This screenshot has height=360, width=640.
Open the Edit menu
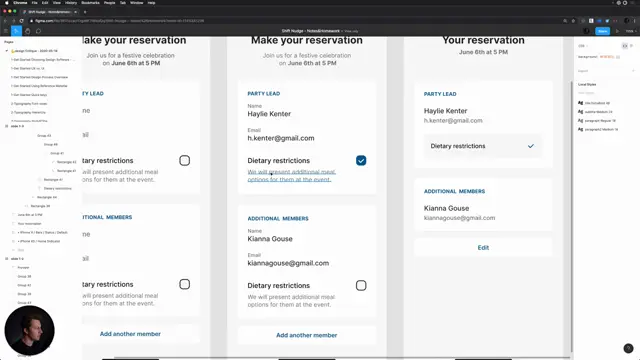pos(45,3)
